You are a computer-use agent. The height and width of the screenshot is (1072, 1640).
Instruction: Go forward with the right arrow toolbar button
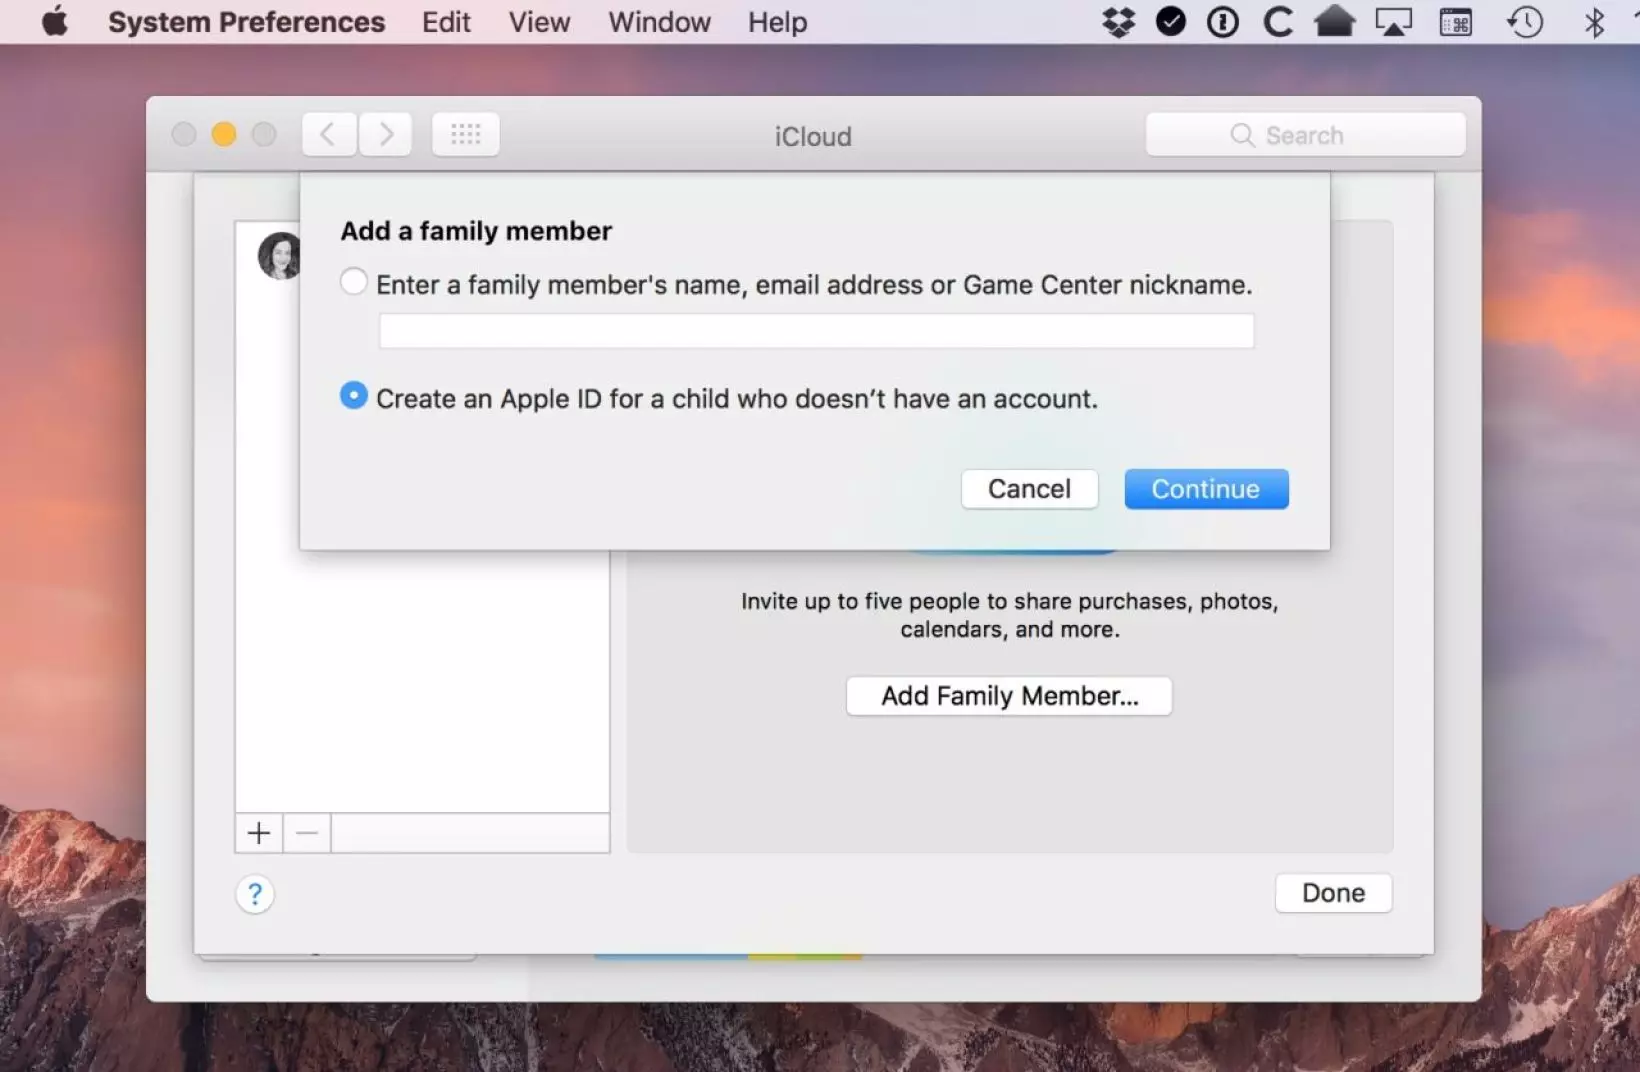(x=386, y=134)
